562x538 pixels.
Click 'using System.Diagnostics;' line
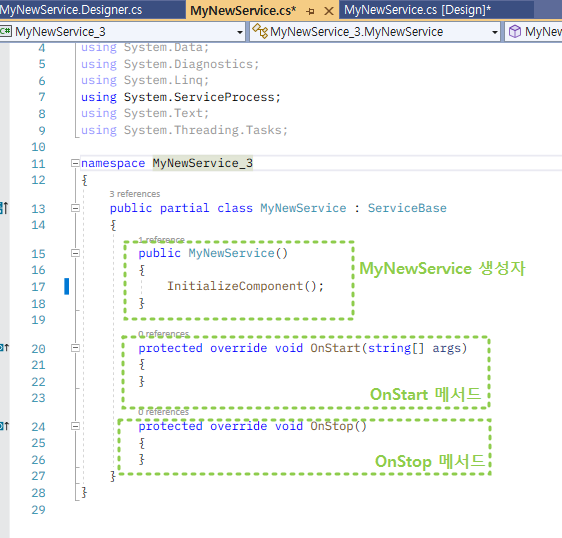pyautogui.click(x=170, y=64)
